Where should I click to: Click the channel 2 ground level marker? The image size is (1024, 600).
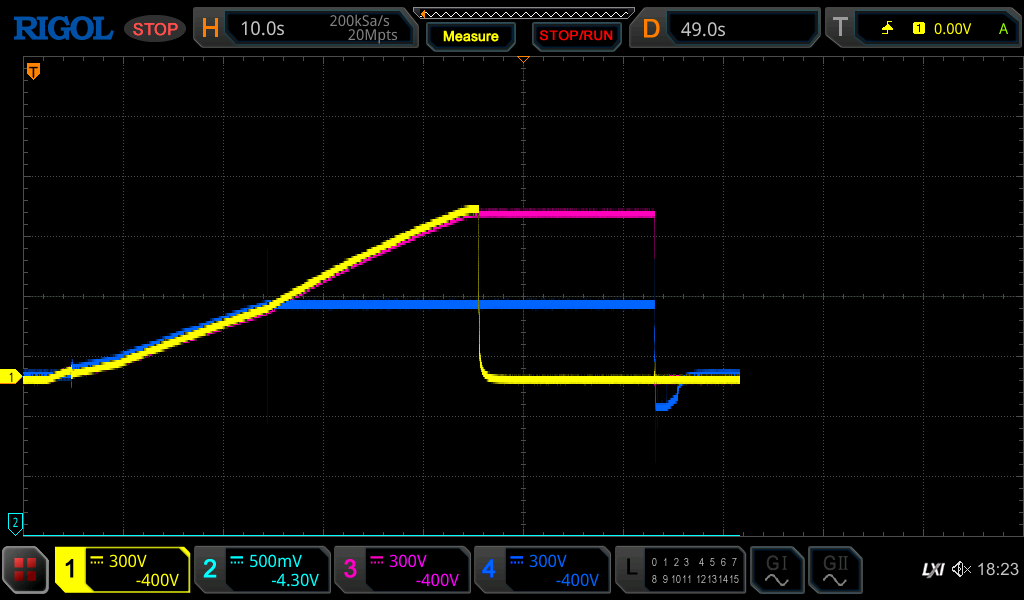coord(15,521)
